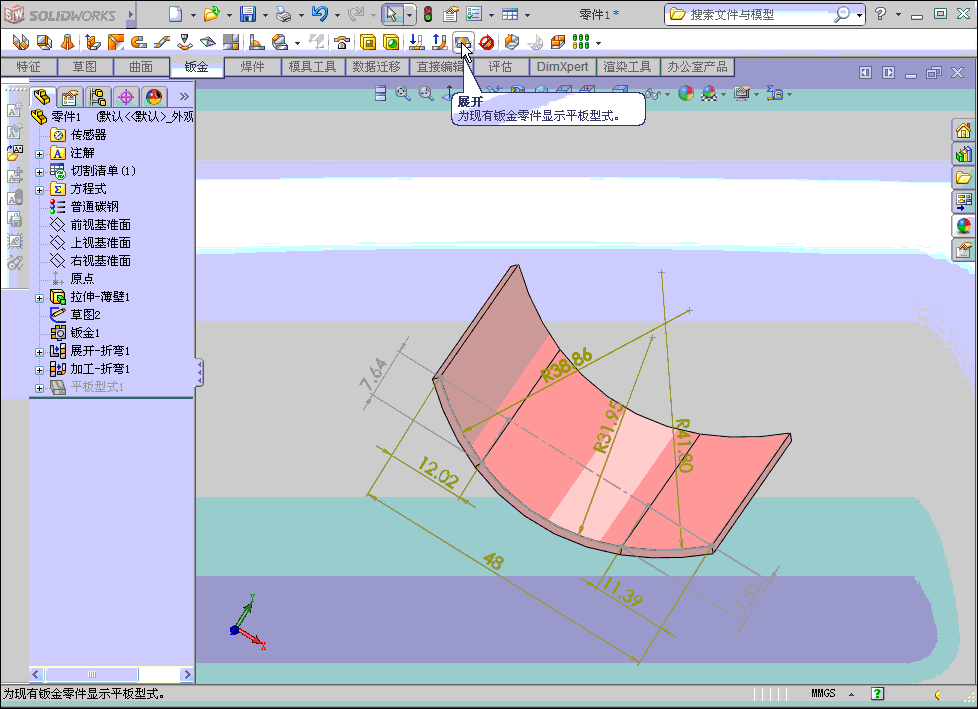The image size is (978, 709).
Task: Pick the Miter Flange tool
Action: pos(116,42)
